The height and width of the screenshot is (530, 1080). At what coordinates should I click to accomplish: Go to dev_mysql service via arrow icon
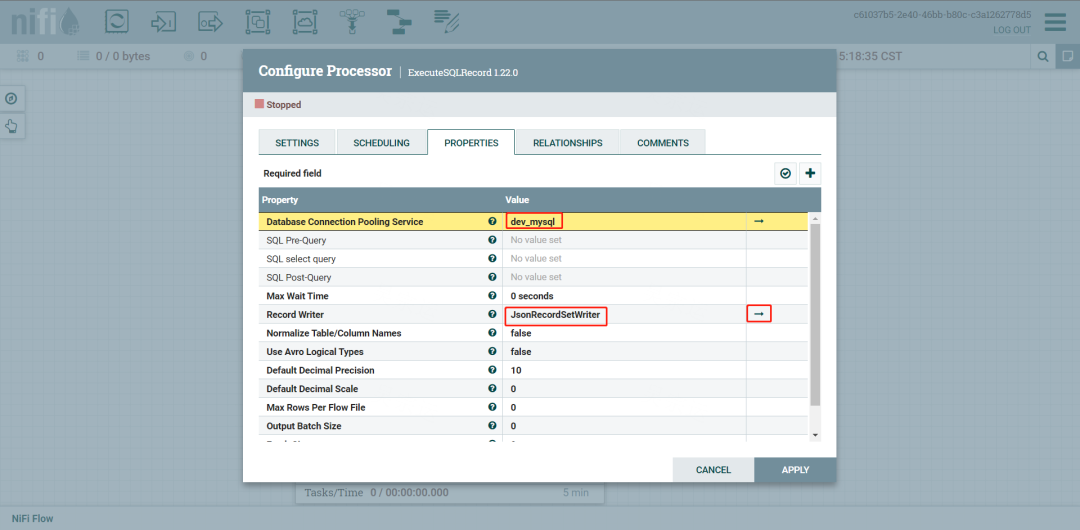coord(758,221)
